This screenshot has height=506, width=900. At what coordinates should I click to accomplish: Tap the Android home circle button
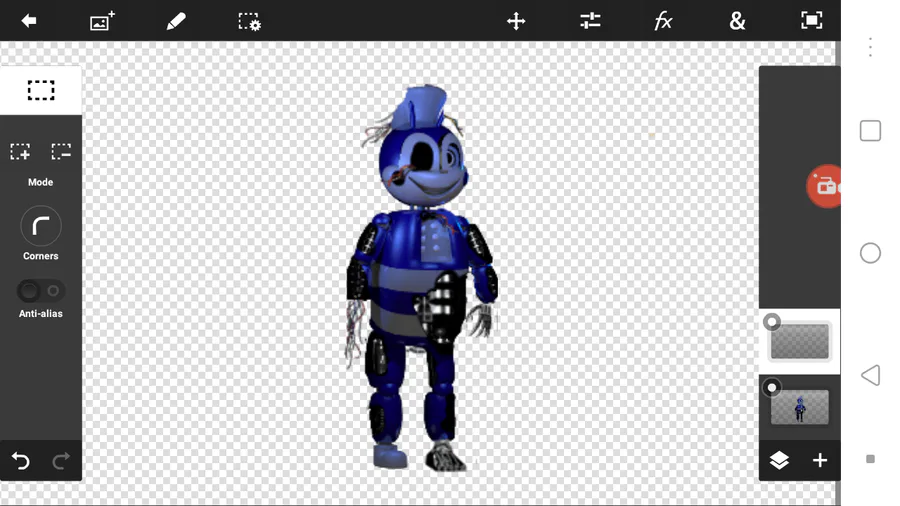pos(870,253)
